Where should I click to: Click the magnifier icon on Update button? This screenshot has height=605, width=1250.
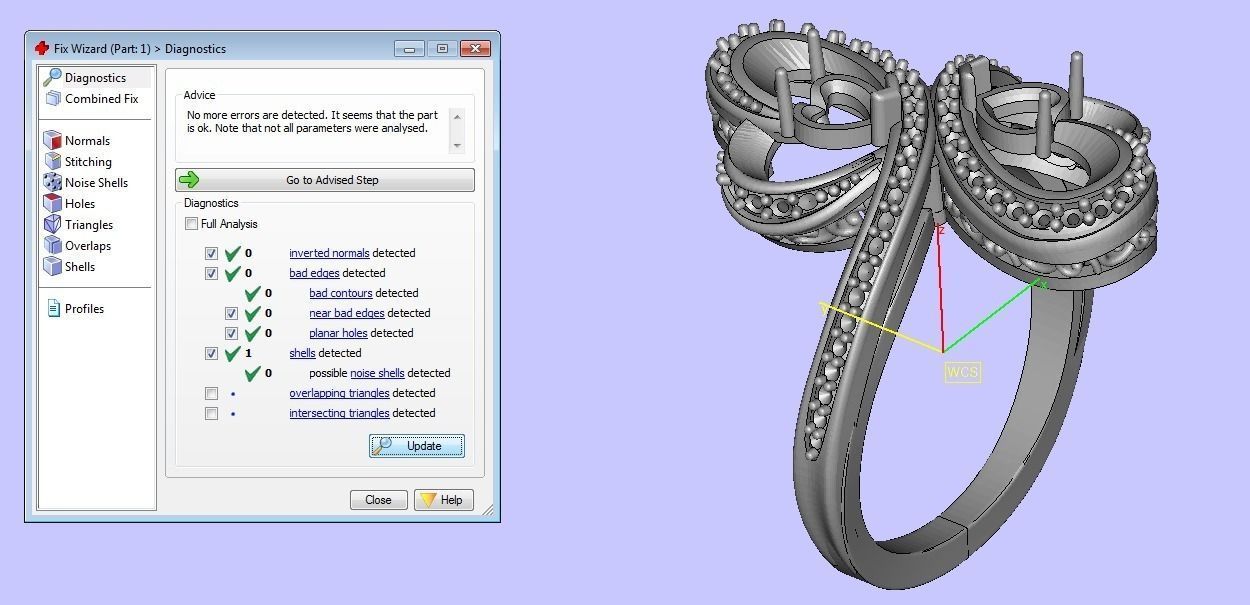click(x=382, y=446)
